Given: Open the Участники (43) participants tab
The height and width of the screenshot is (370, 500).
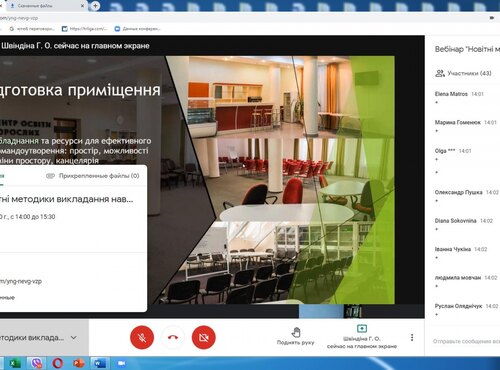Looking at the screenshot, I should [x=463, y=73].
